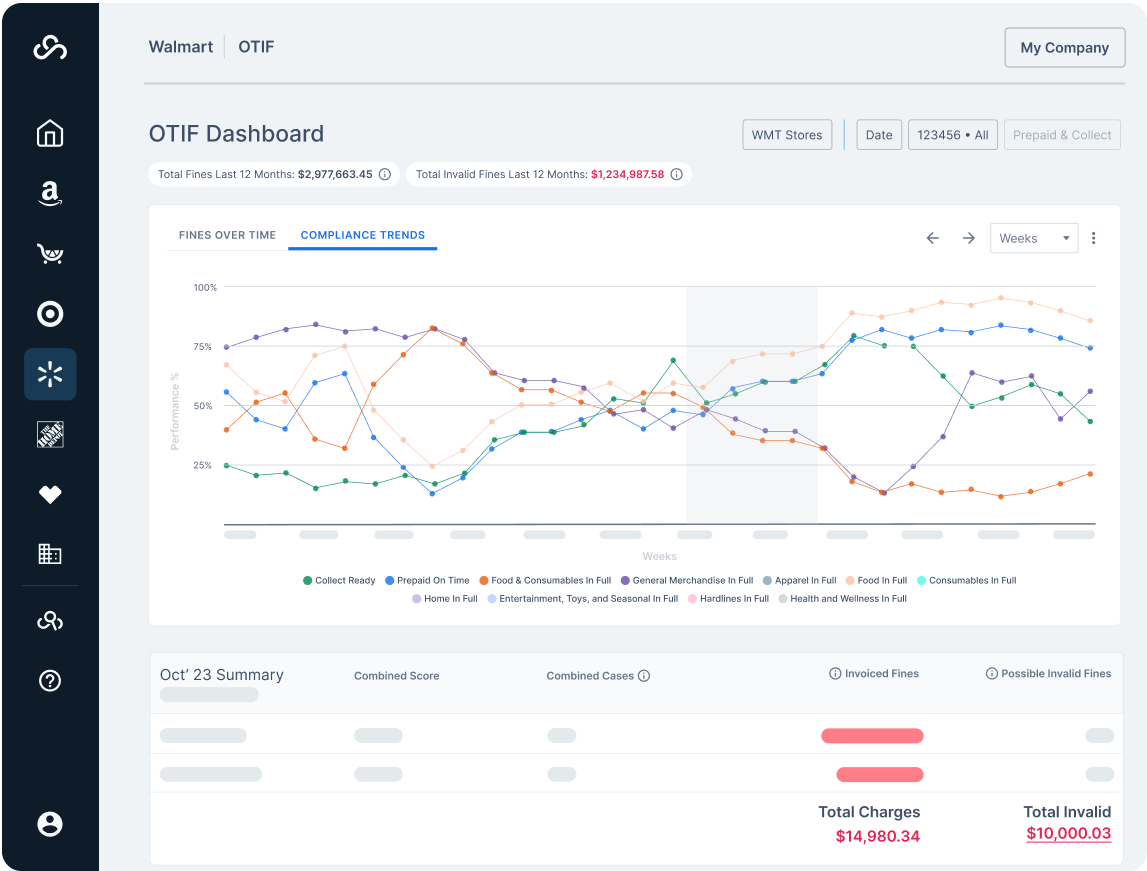Open the Date filter selector
Viewport: 1147px width, 871px height.
[x=878, y=134]
